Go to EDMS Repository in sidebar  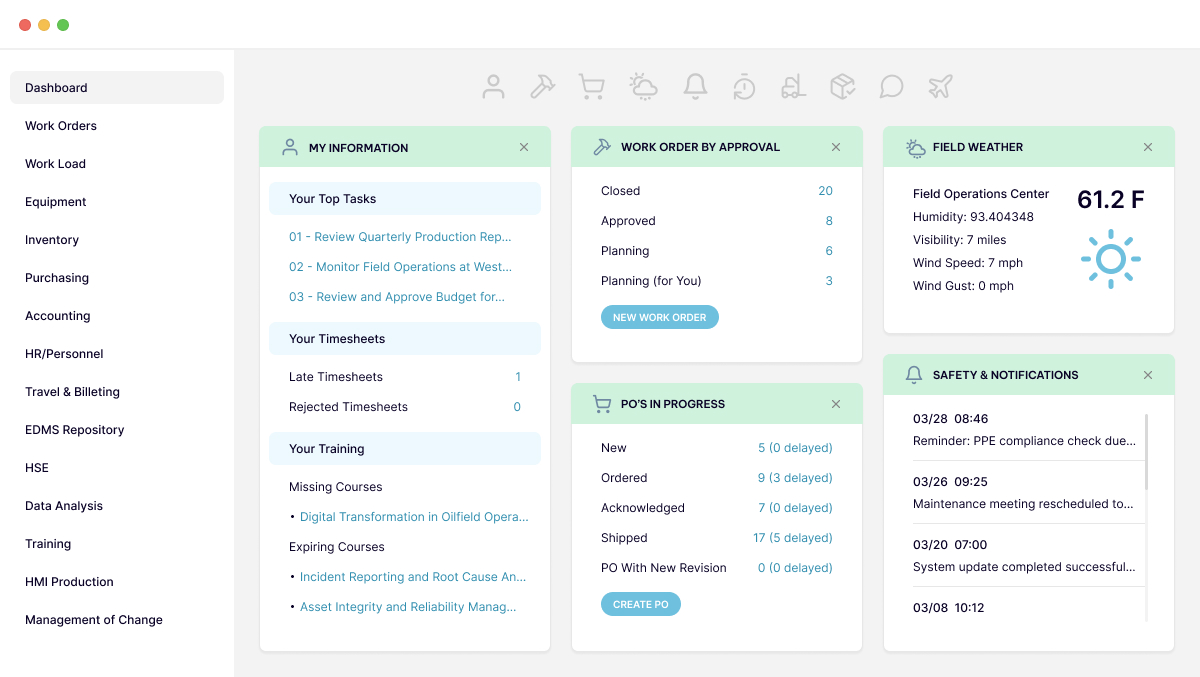pos(75,430)
